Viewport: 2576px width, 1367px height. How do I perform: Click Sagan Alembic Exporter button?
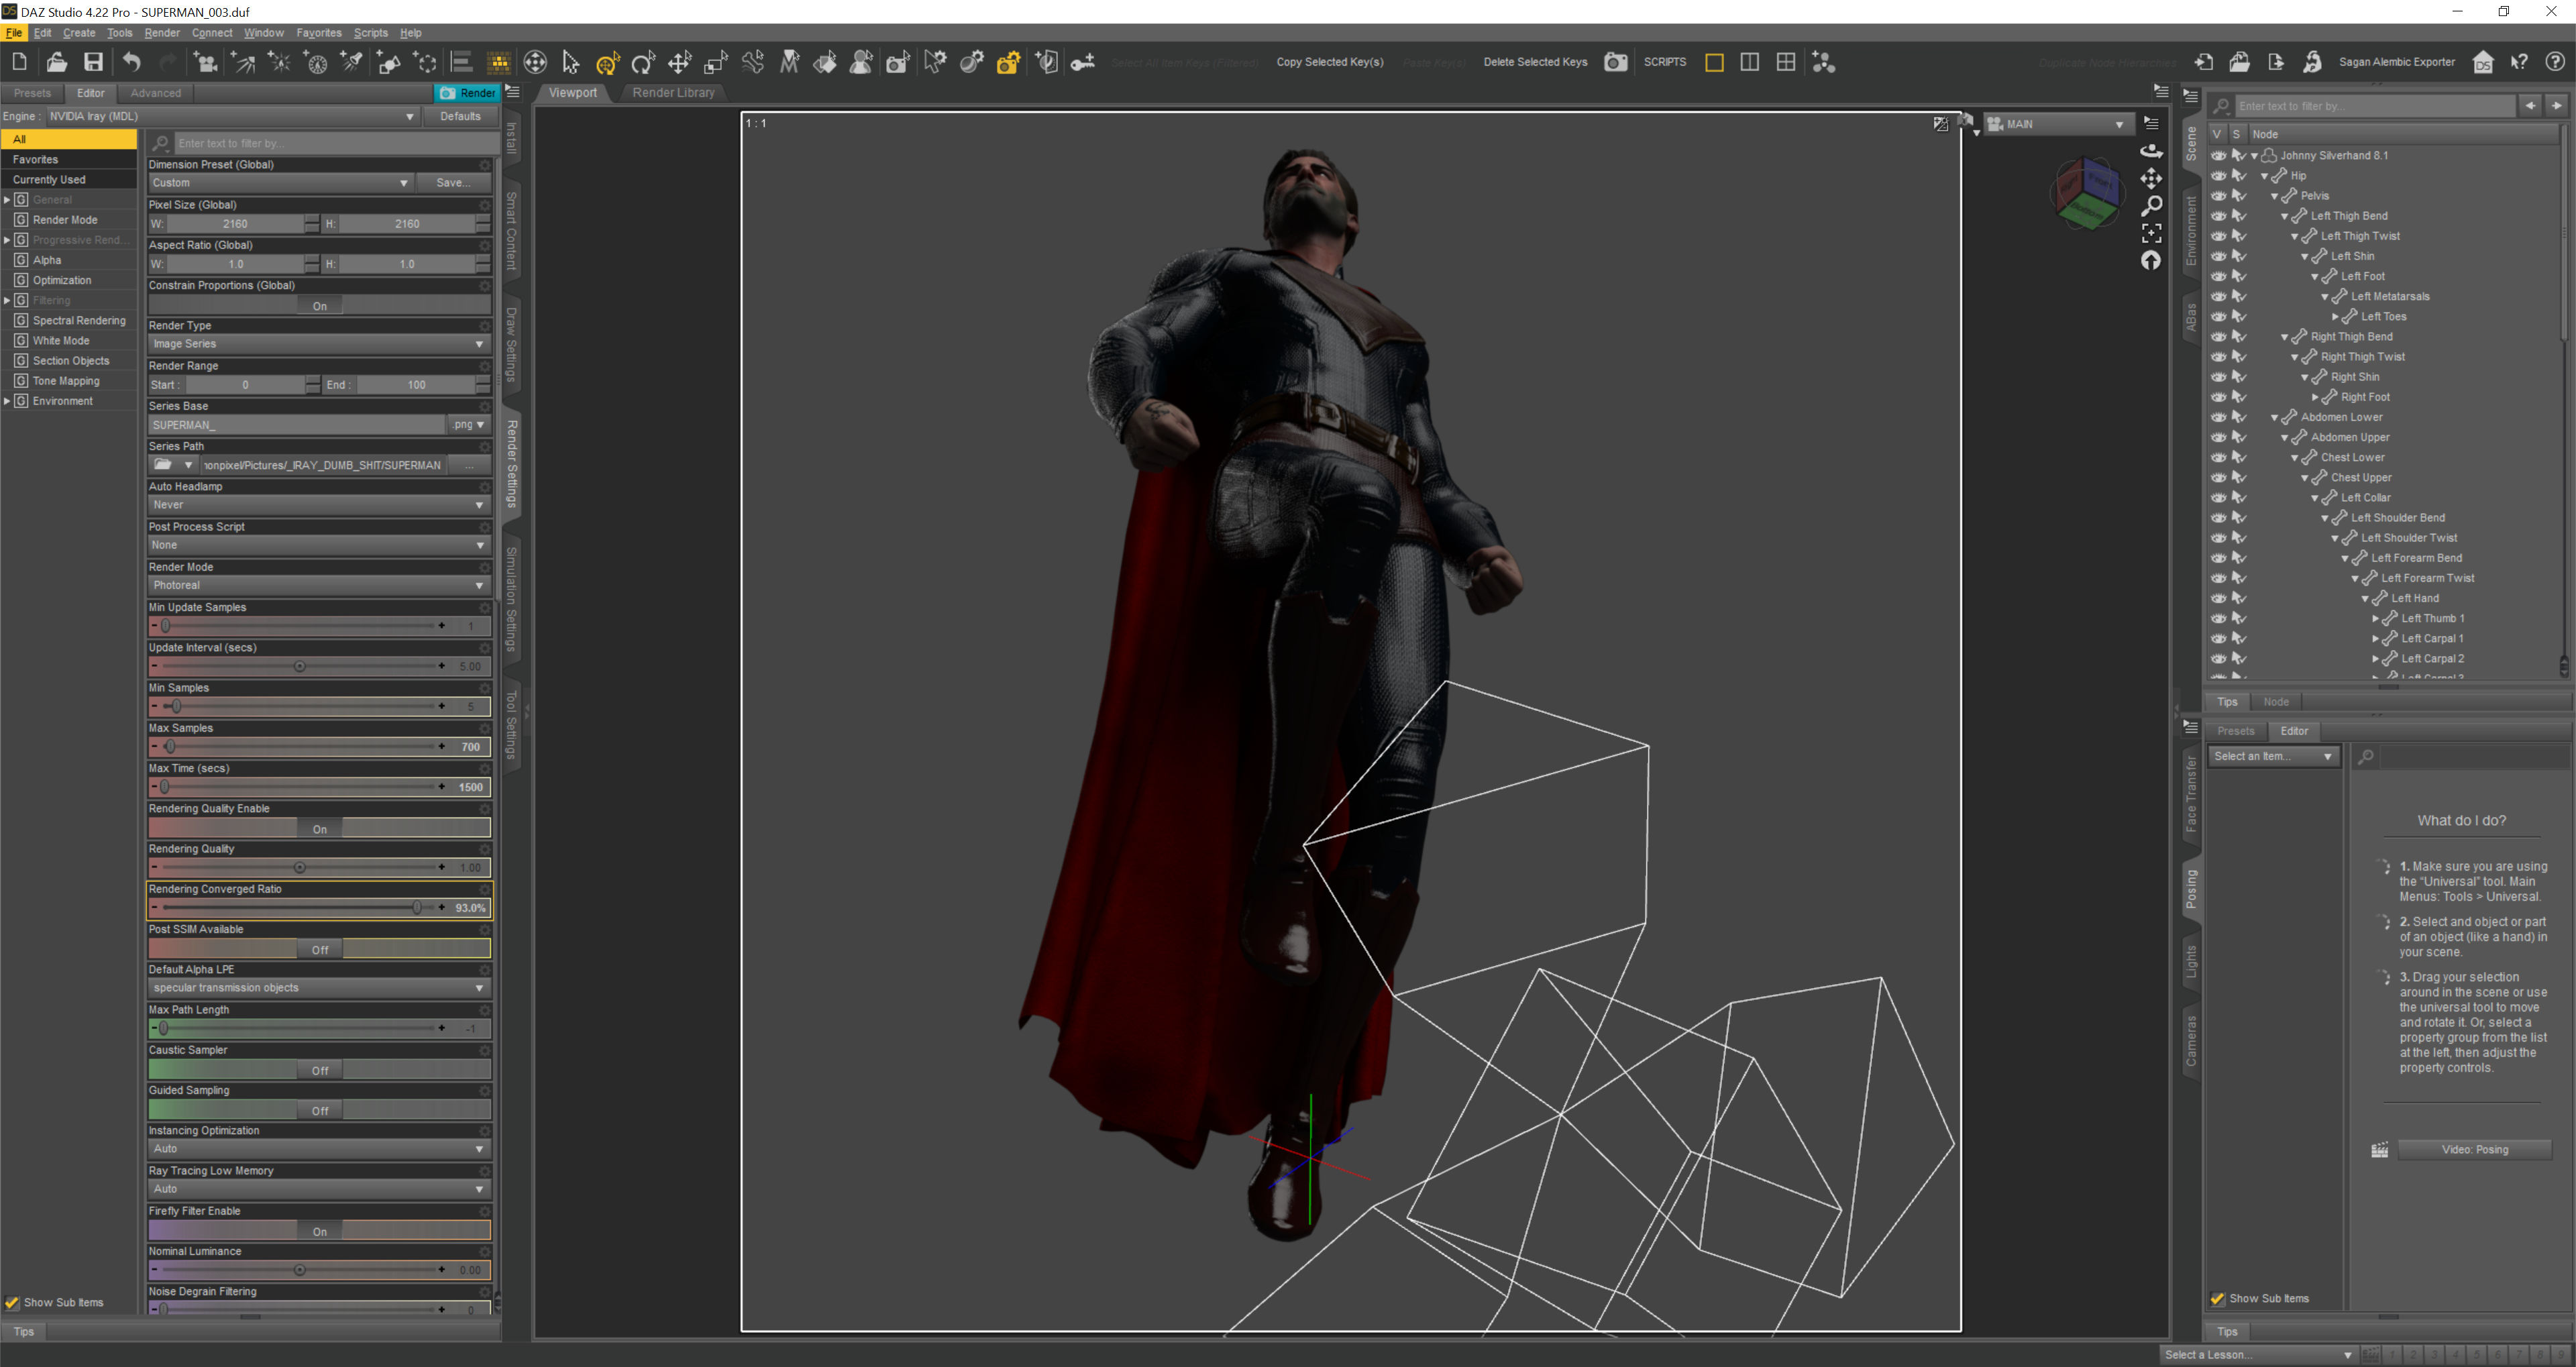tap(2396, 62)
